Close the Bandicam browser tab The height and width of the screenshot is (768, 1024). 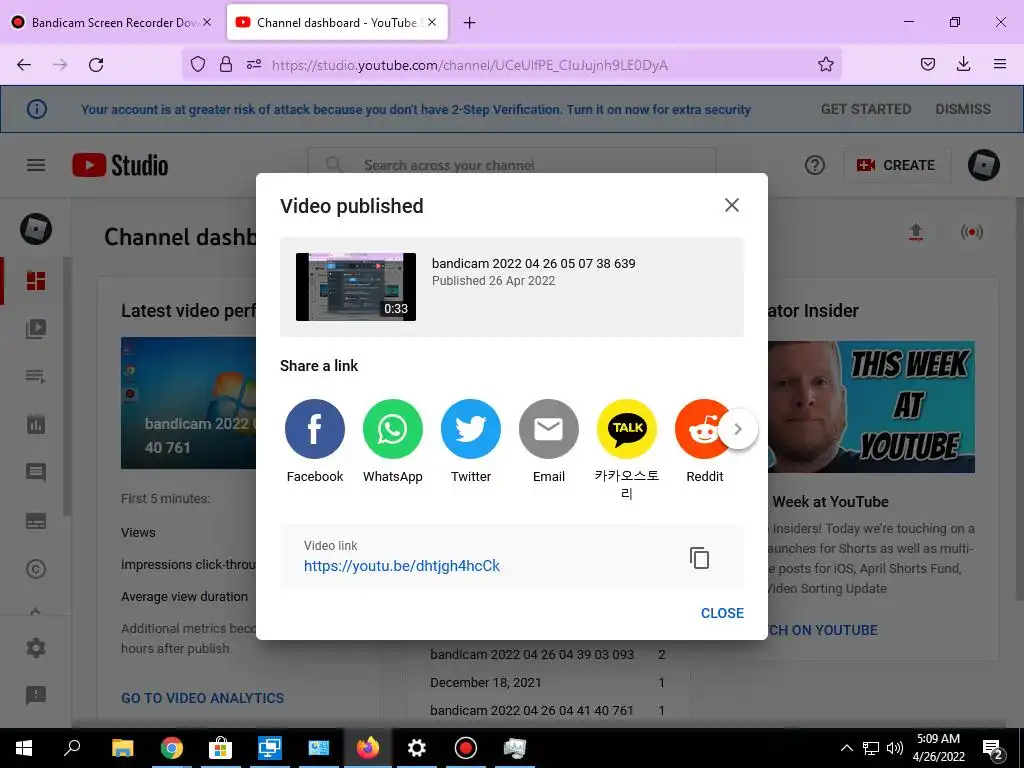[206, 22]
